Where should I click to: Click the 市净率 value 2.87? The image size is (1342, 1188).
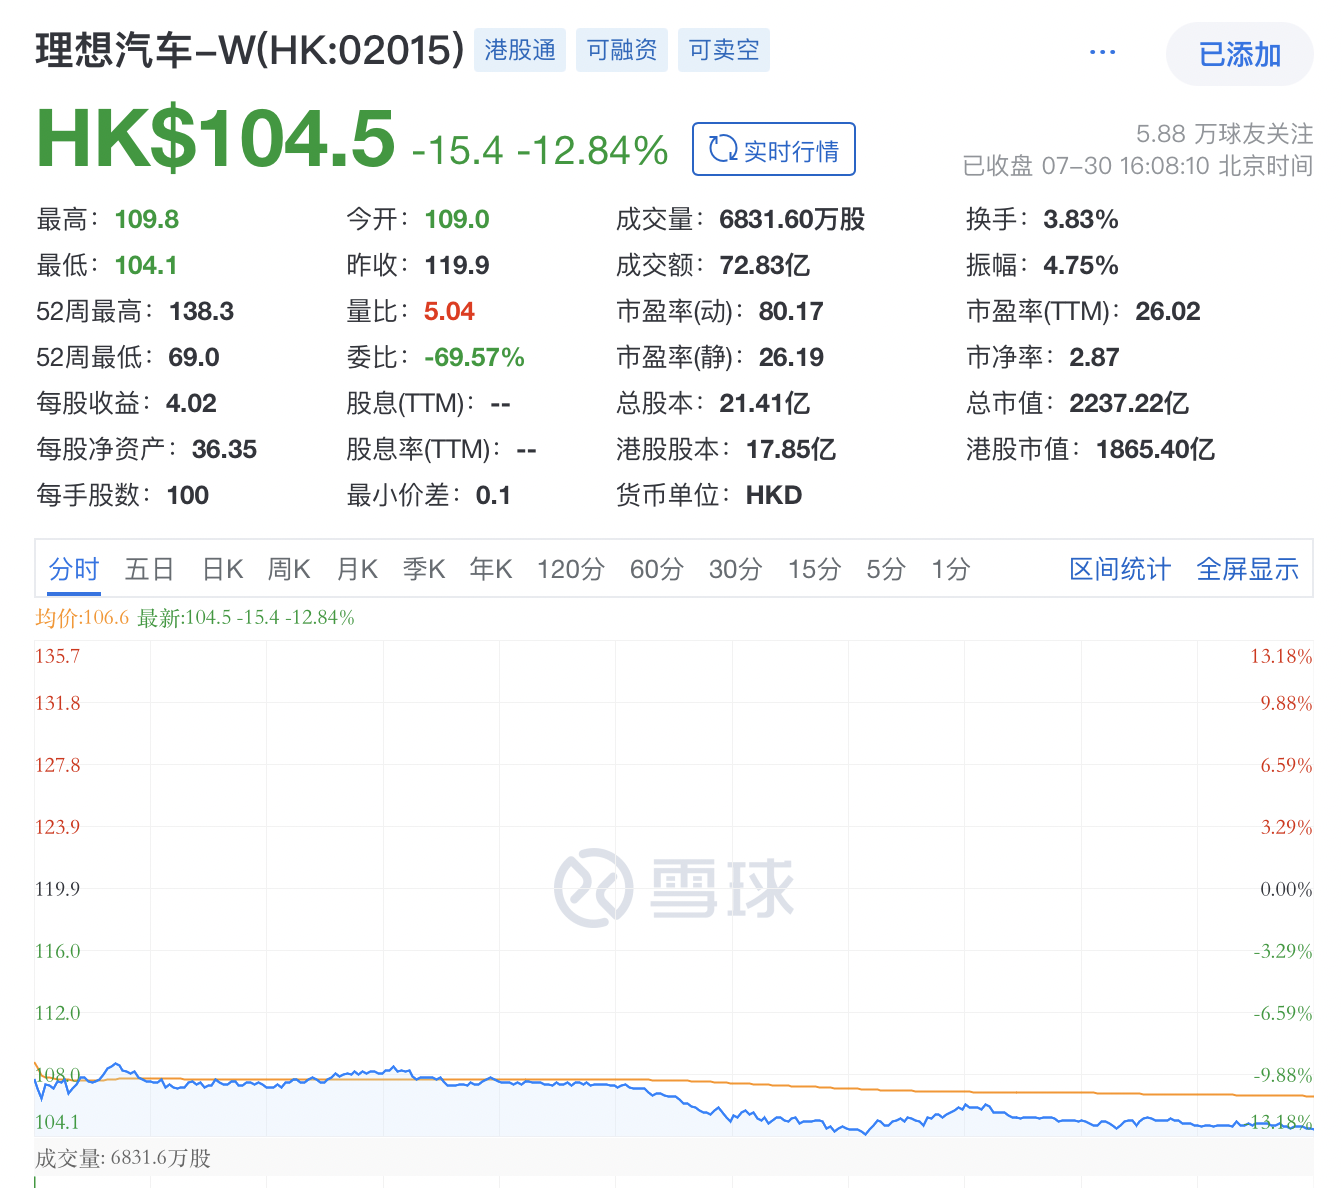1094,357
